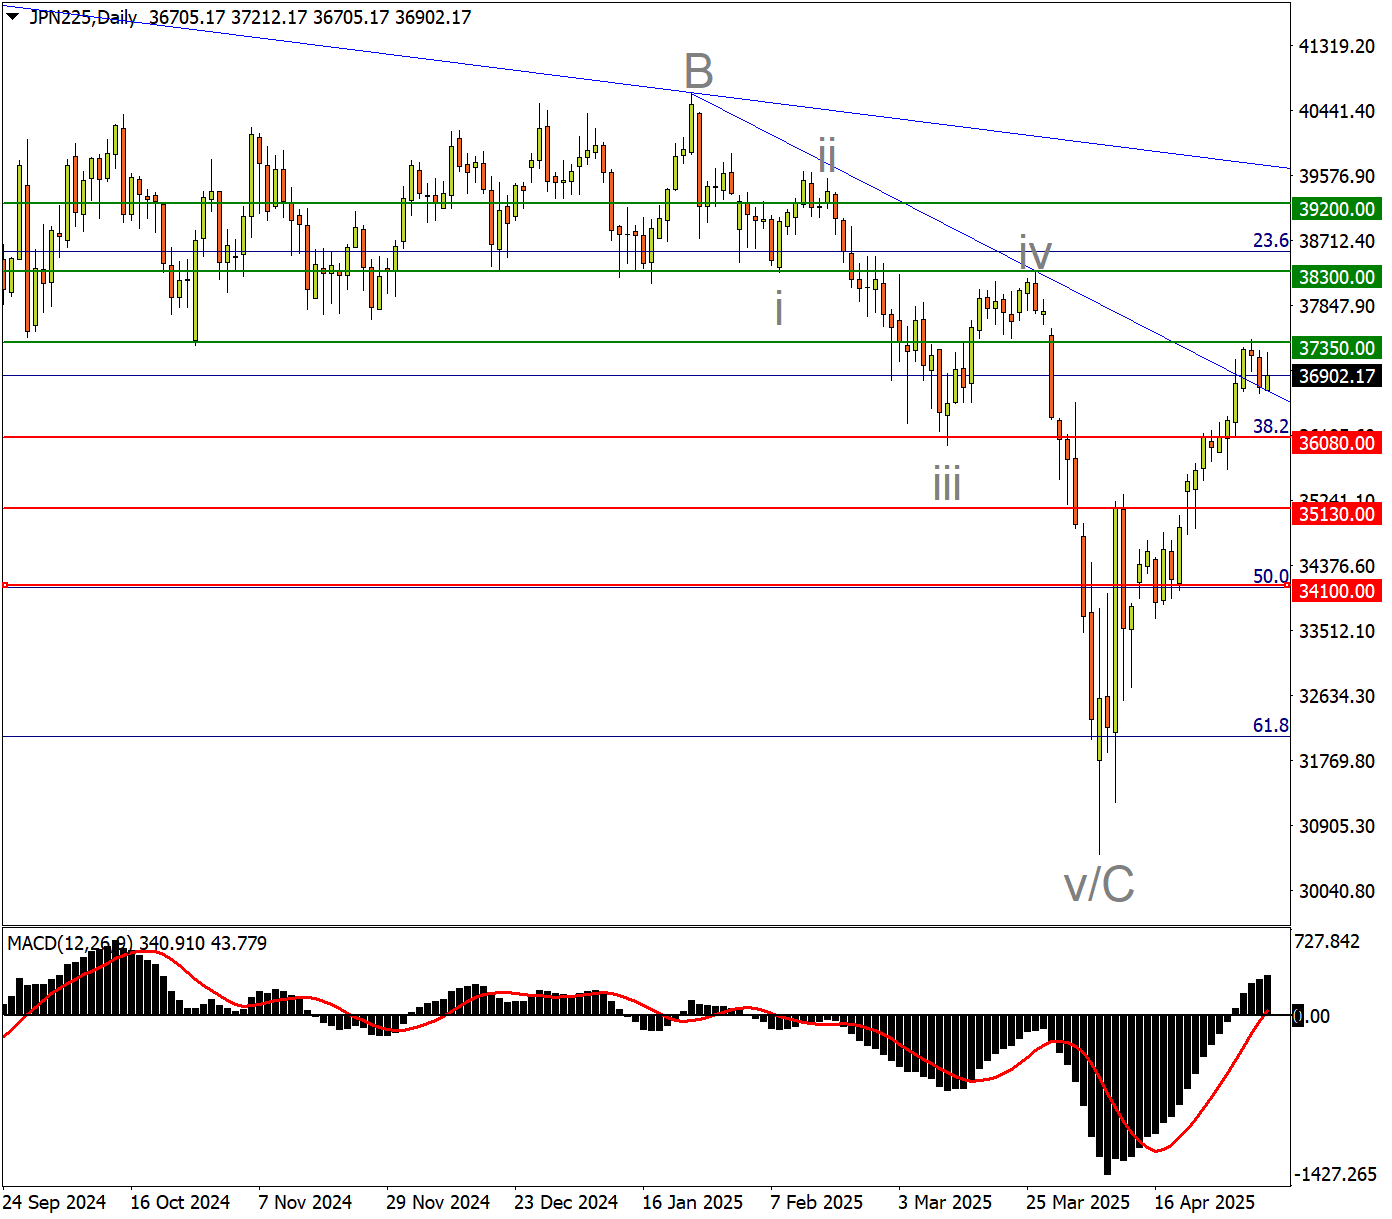Click the red 35130.00 price tag
Screen dimensions: 1392x1219
pyautogui.click(x=1336, y=514)
